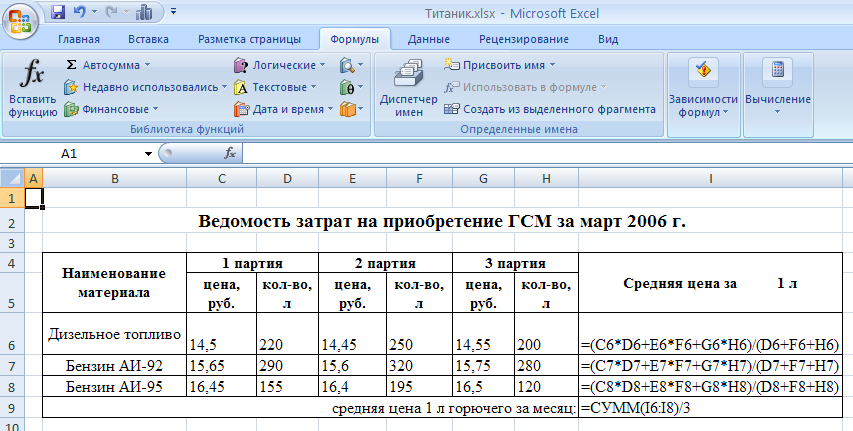This screenshot has width=853, height=431.
Task: Click formula cell starting =(C7*D7
Action: (x=710, y=365)
